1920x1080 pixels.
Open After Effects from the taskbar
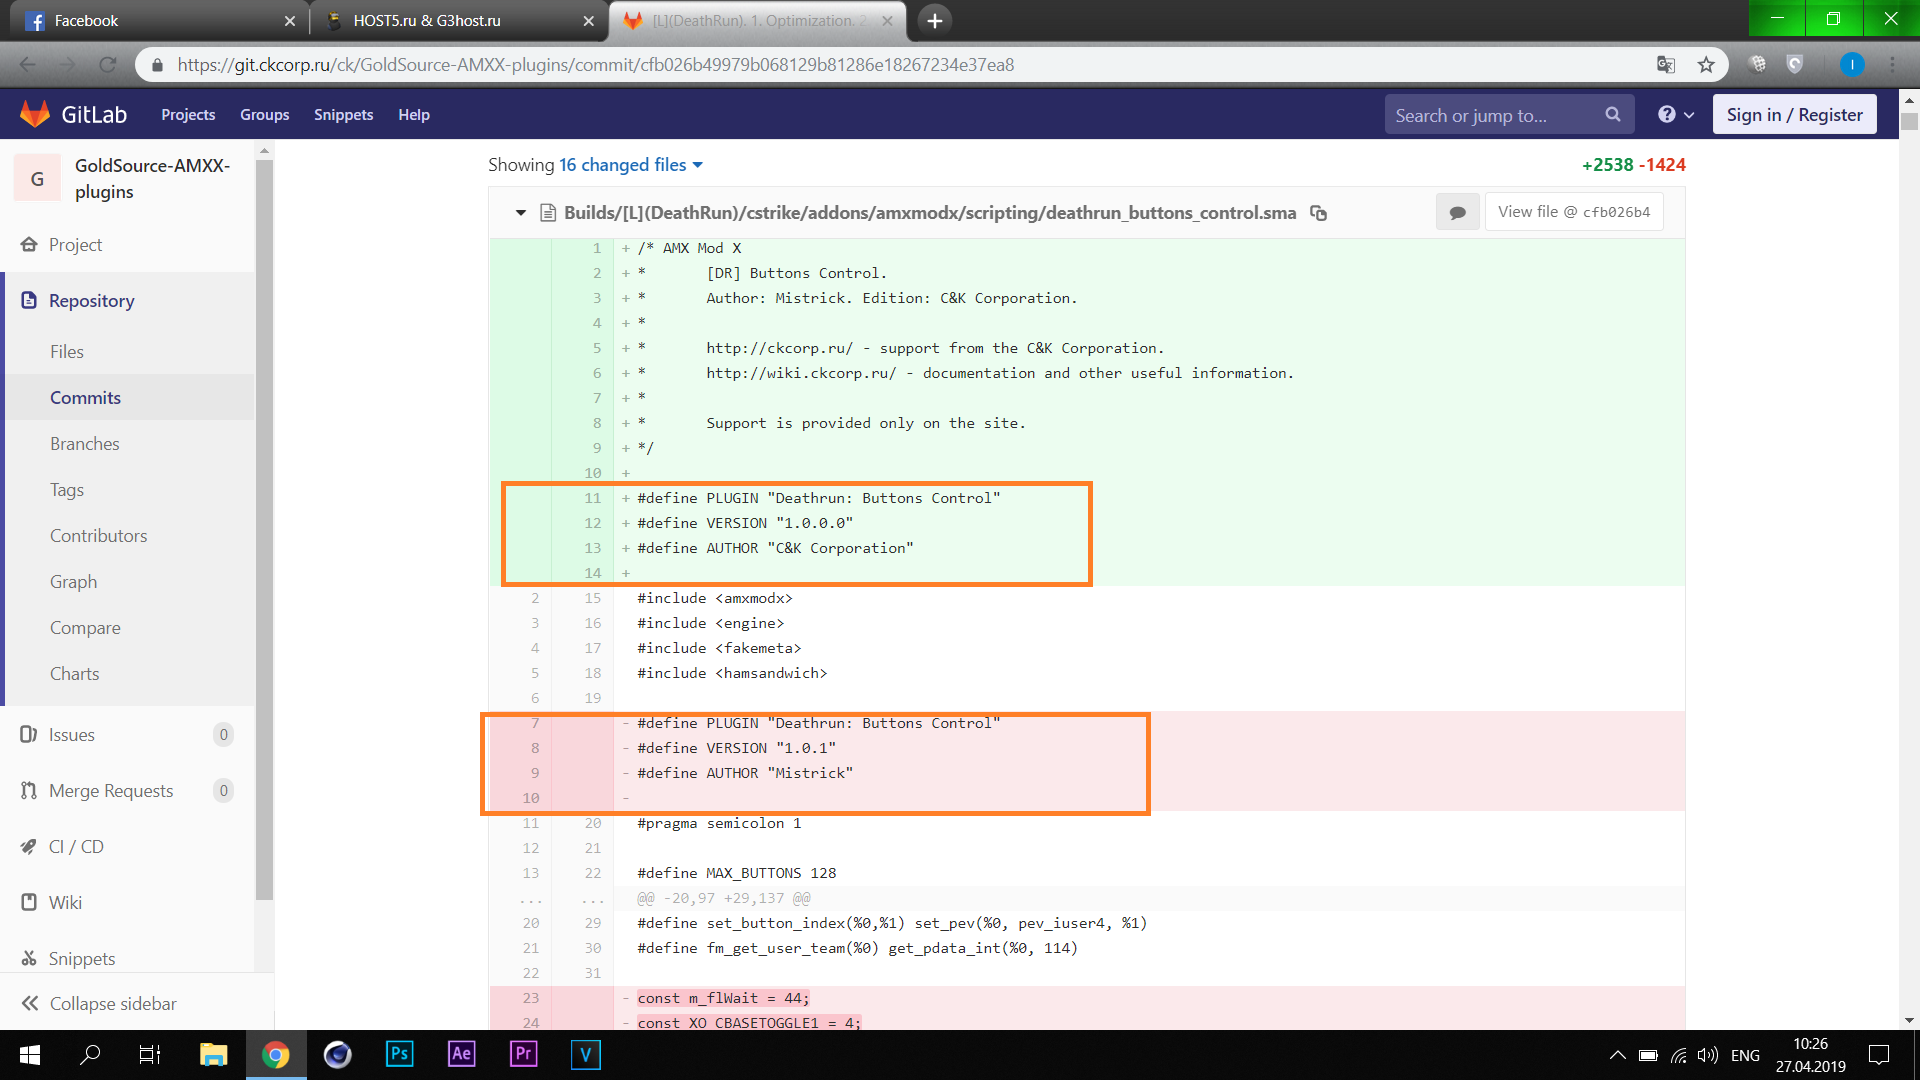point(461,1054)
